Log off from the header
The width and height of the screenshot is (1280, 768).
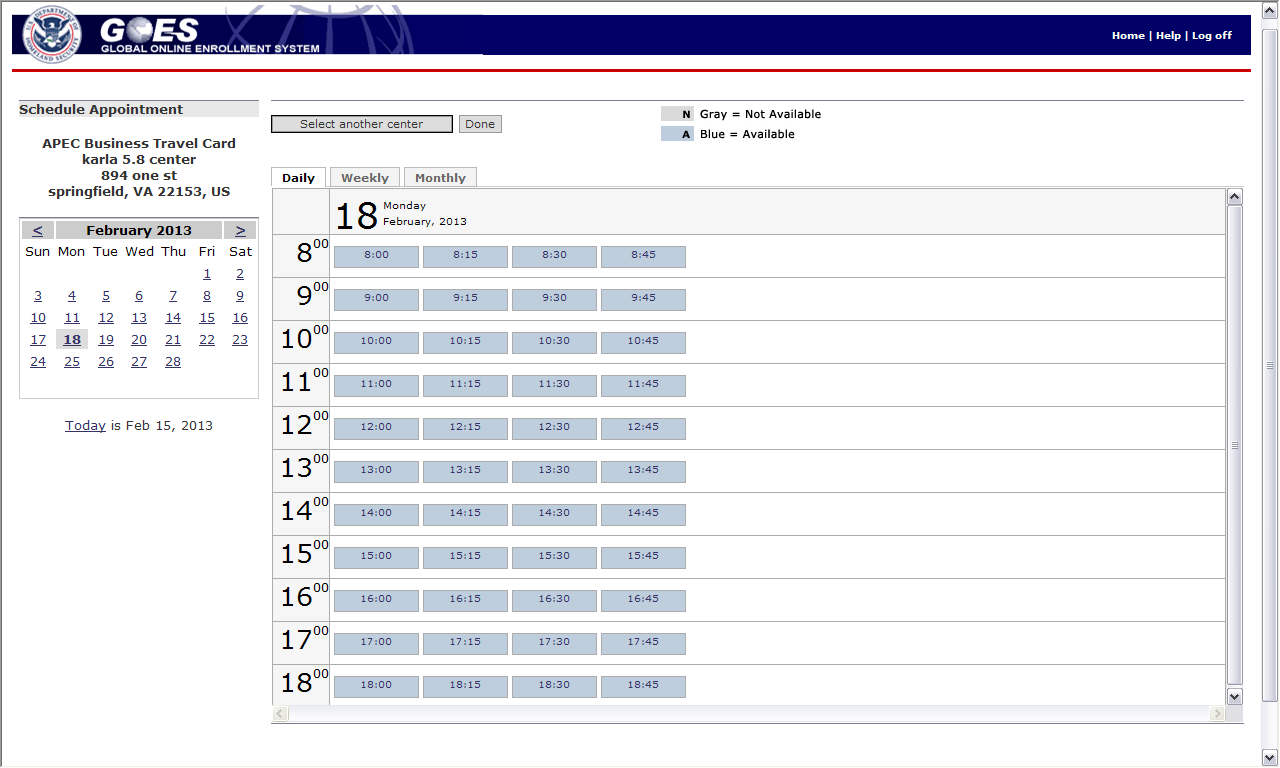pyautogui.click(x=1211, y=35)
